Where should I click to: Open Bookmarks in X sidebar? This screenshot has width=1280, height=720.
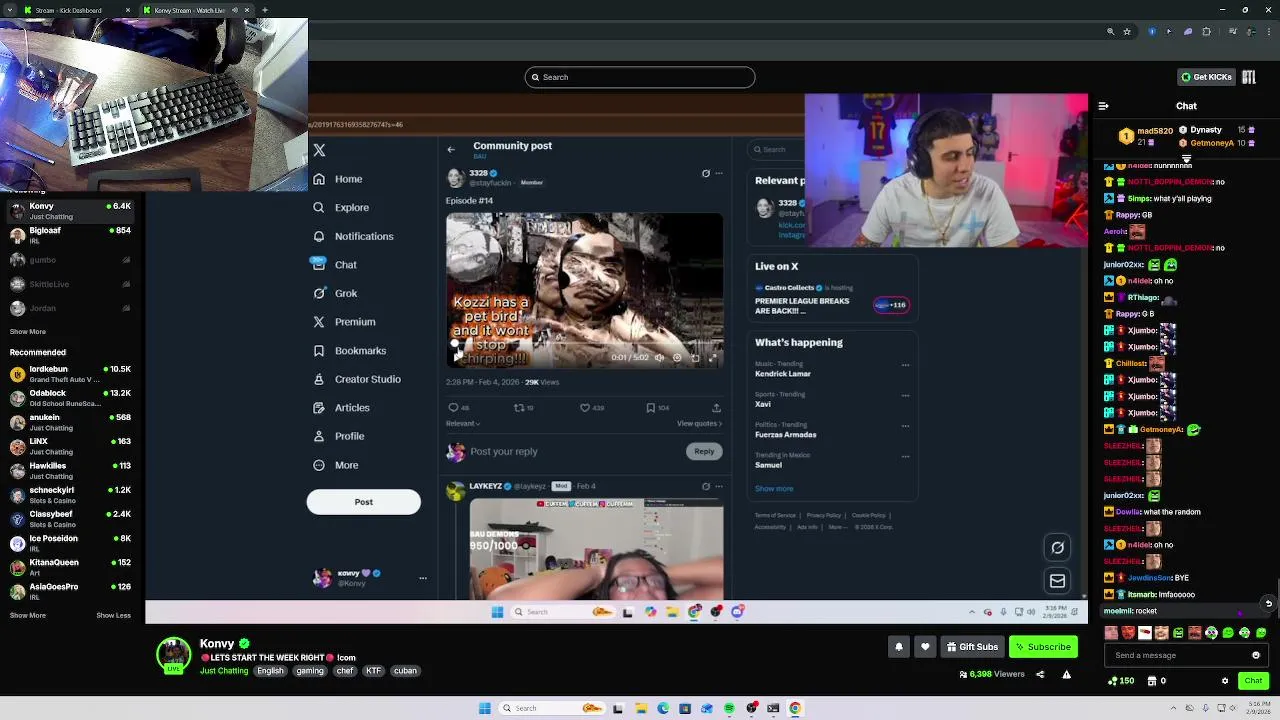click(350, 351)
